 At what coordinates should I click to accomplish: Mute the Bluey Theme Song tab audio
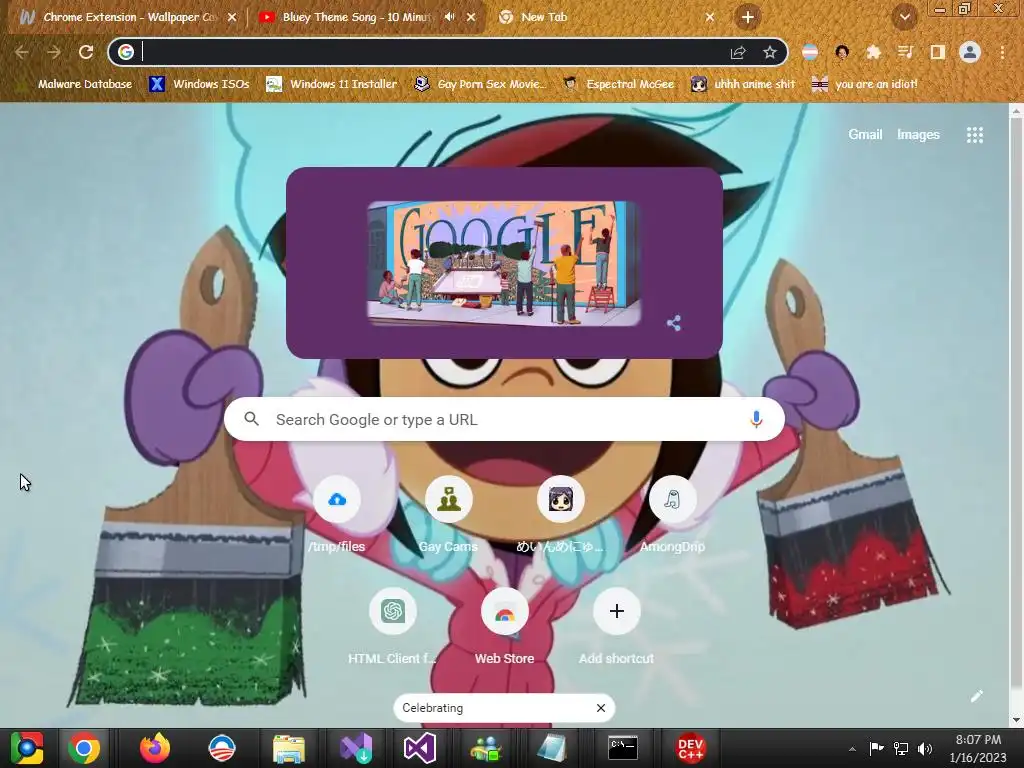pyautogui.click(x=449, y=18)
